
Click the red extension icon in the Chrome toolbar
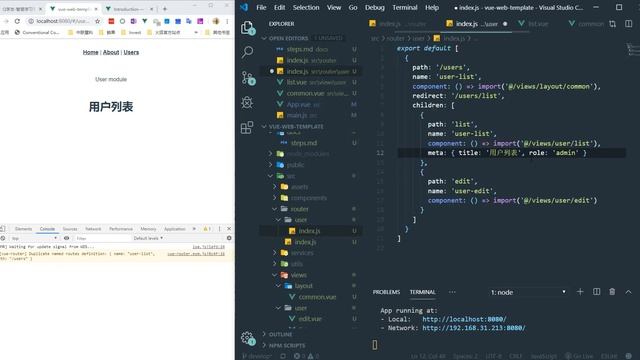point(111,21)
